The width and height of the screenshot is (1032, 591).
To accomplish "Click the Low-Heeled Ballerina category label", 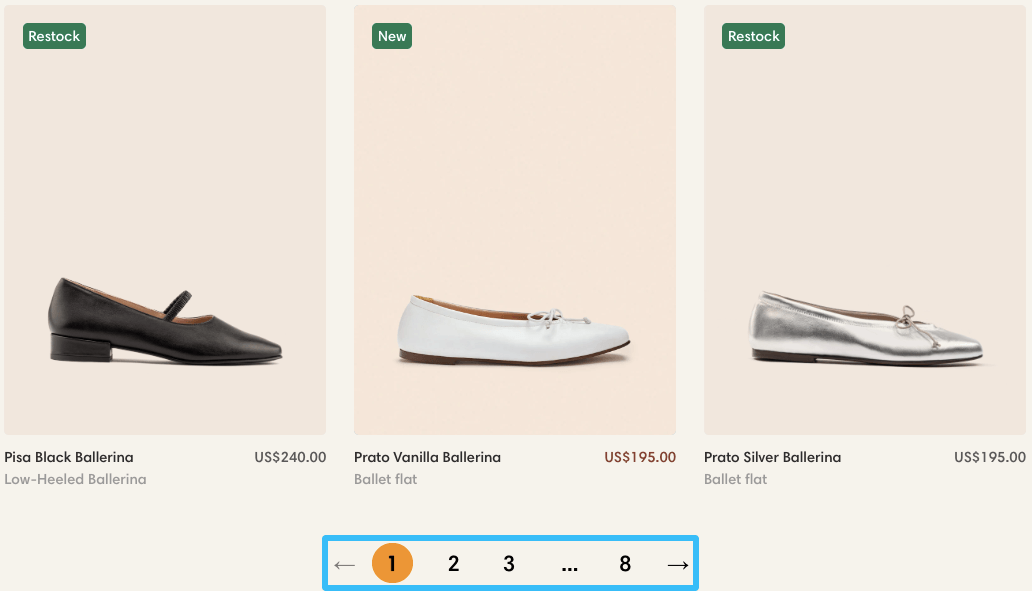I will (x=75, y=479).
